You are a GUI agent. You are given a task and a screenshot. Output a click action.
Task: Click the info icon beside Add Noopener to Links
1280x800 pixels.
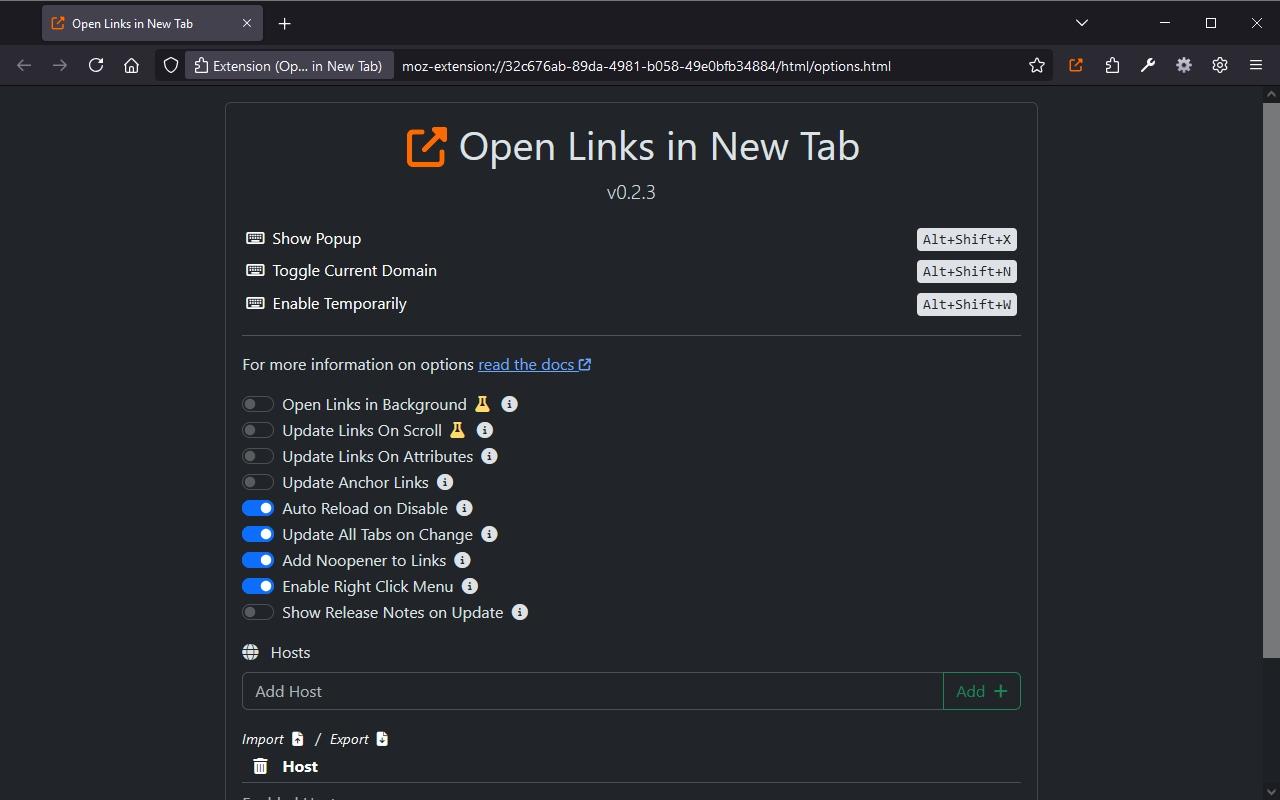point(462,560)
